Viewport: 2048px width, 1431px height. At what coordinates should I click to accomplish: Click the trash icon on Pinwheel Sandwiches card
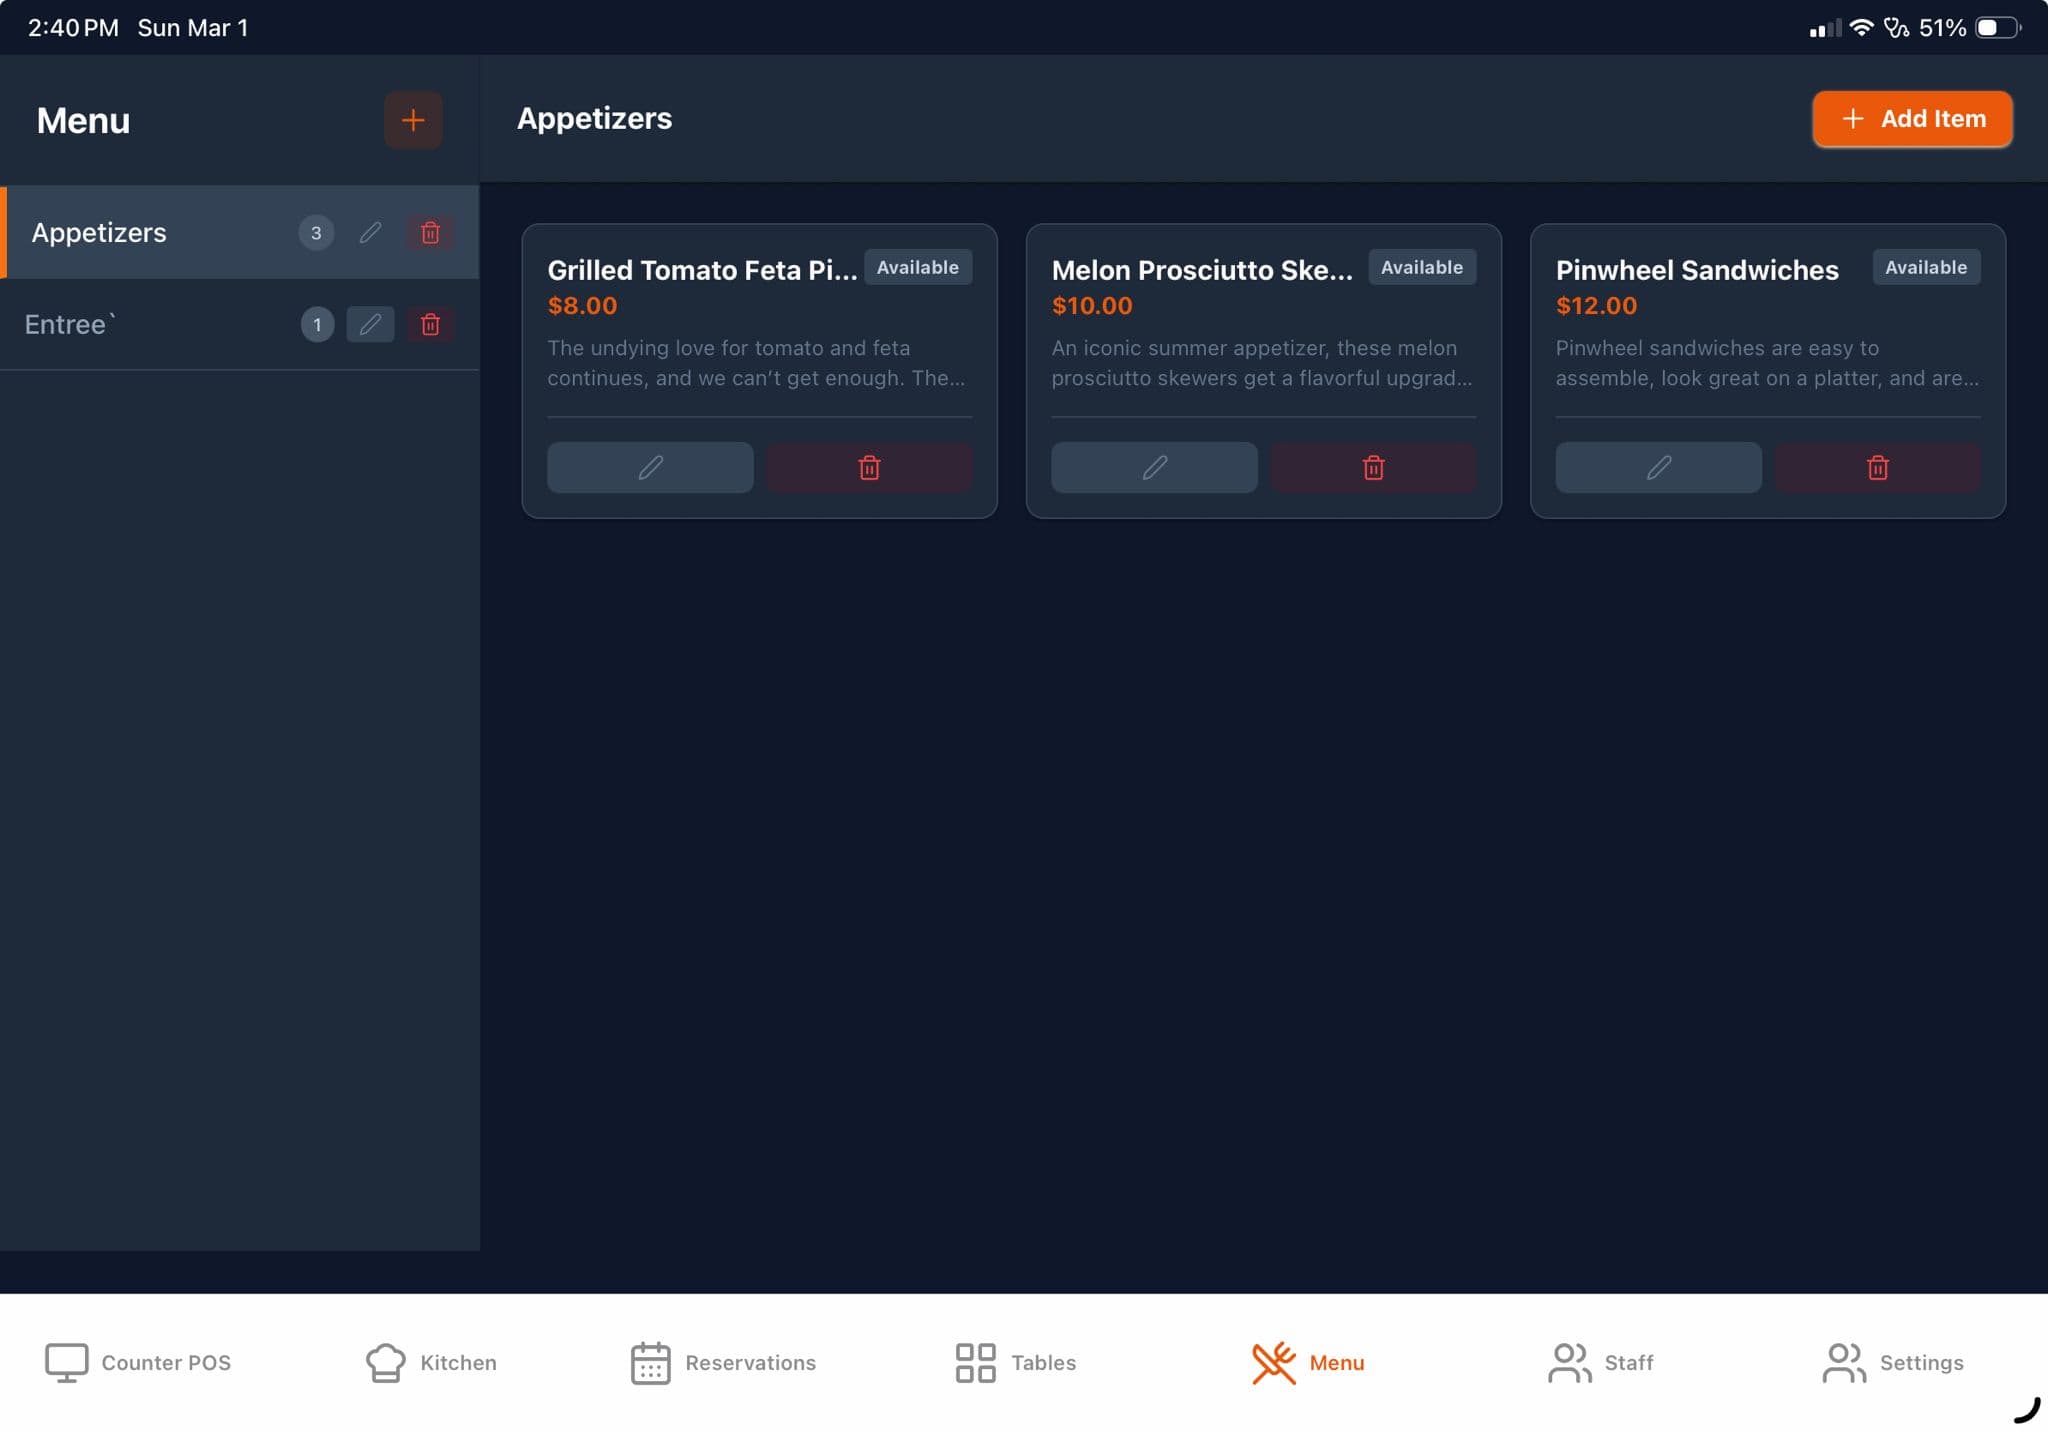click(x=1876, y=467)
